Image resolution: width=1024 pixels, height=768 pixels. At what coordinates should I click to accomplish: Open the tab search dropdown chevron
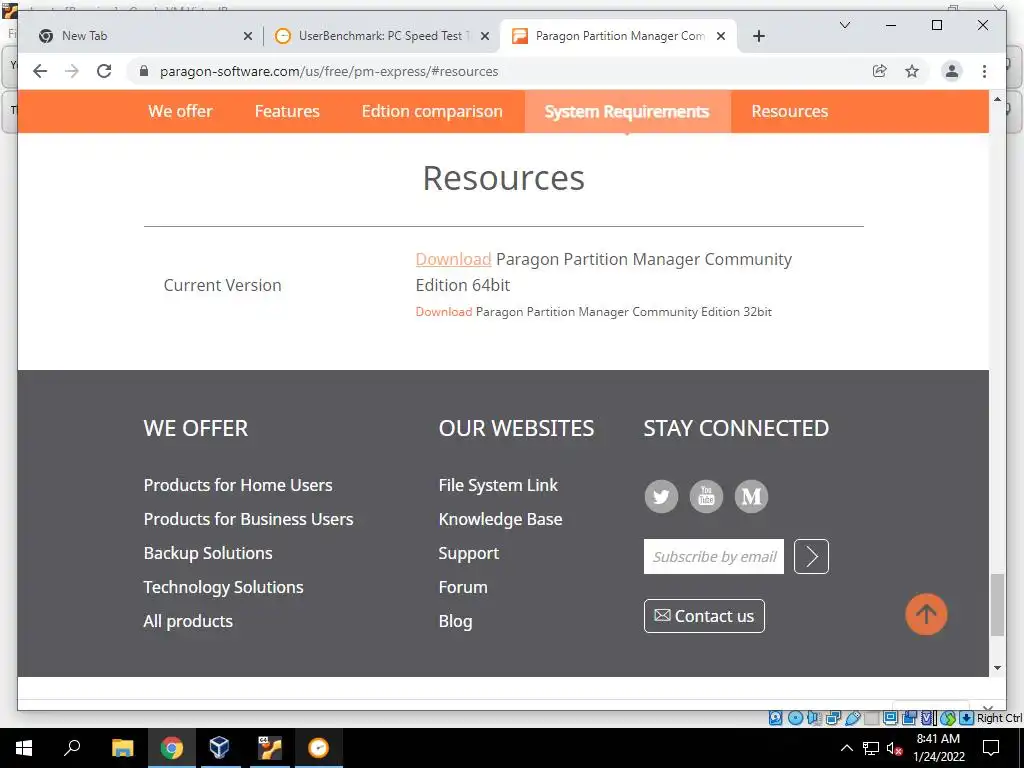(844, 25)
